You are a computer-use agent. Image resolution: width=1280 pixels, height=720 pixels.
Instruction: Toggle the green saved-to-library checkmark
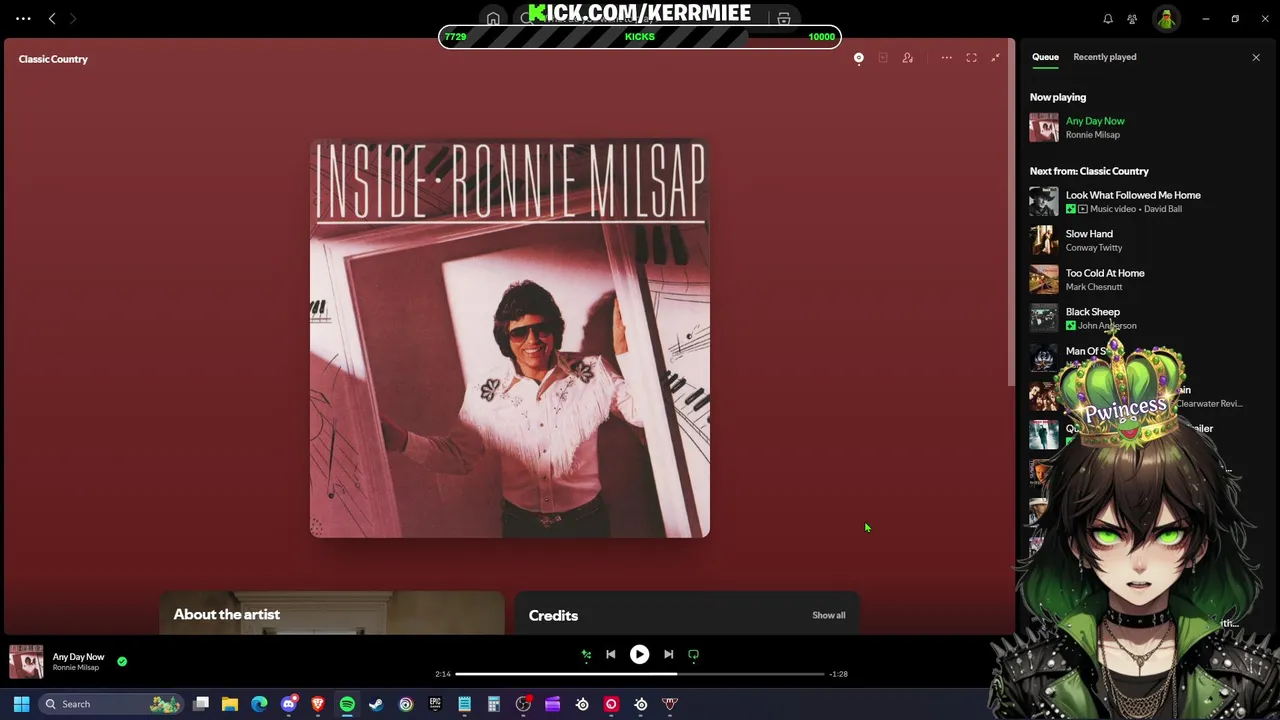tap(122, 661)
